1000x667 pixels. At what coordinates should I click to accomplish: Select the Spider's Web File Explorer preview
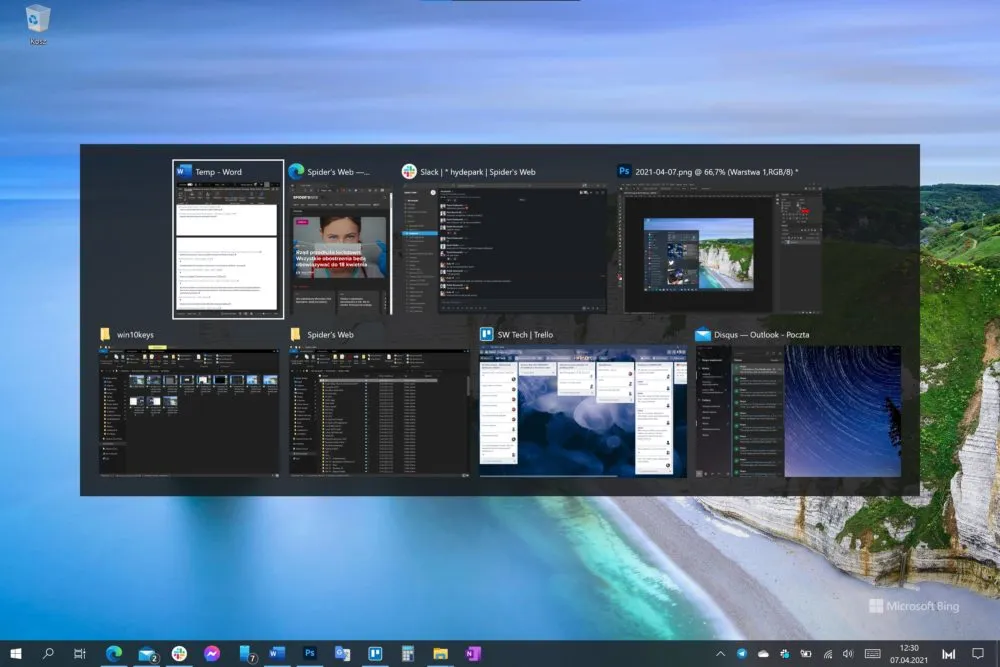pos(379,402)
